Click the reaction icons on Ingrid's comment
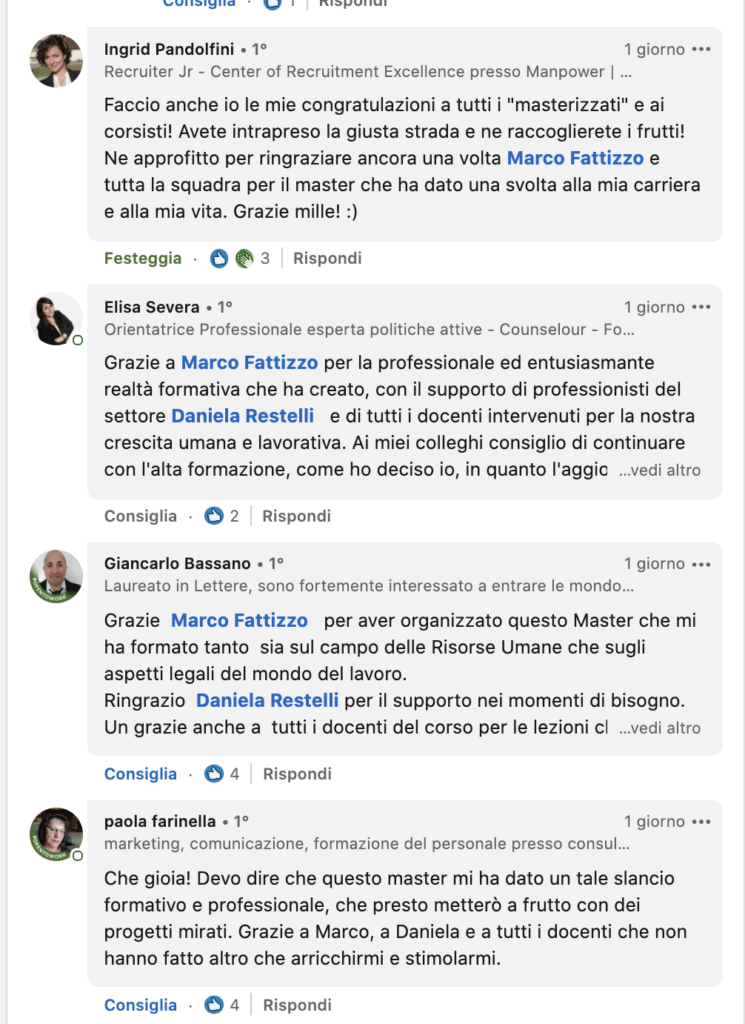Viewport: 745px width, 1024px height. click(232, 259)
